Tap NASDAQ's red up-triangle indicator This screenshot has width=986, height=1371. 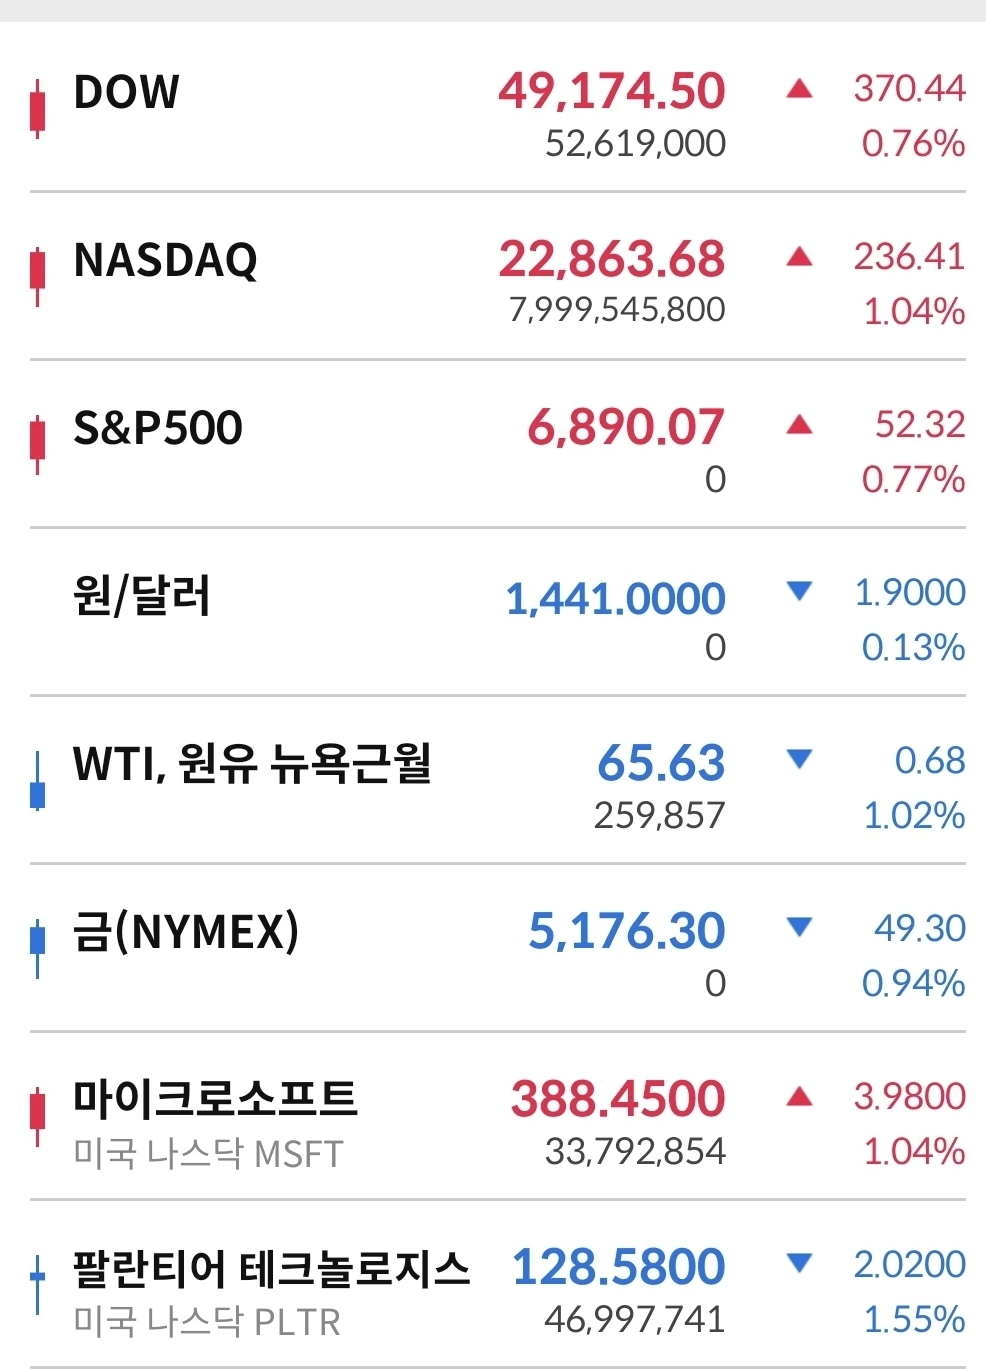coord(799,257)
